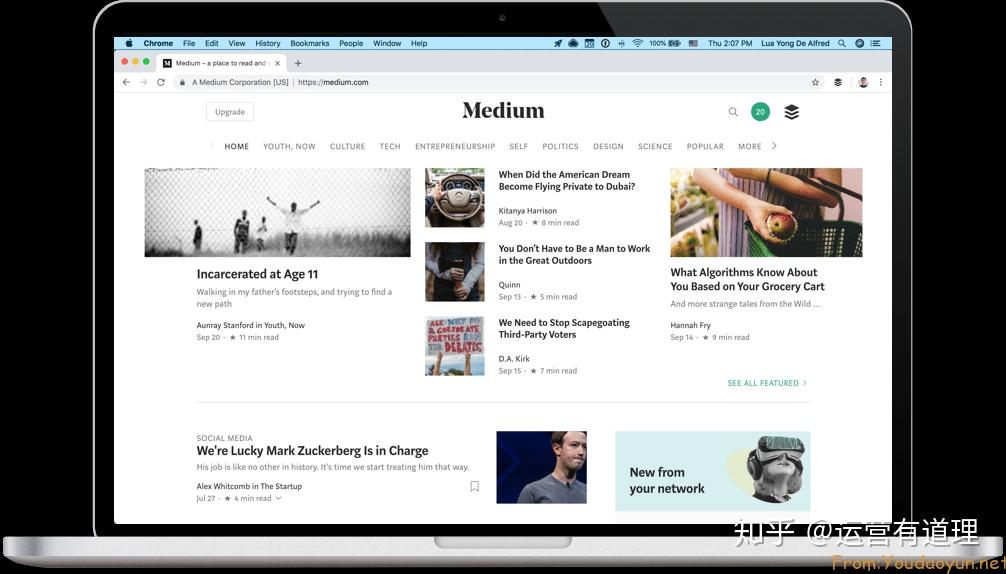
Task: Click author name Hannah Fry
Action: pyautogui.click(x=690, y=325)
